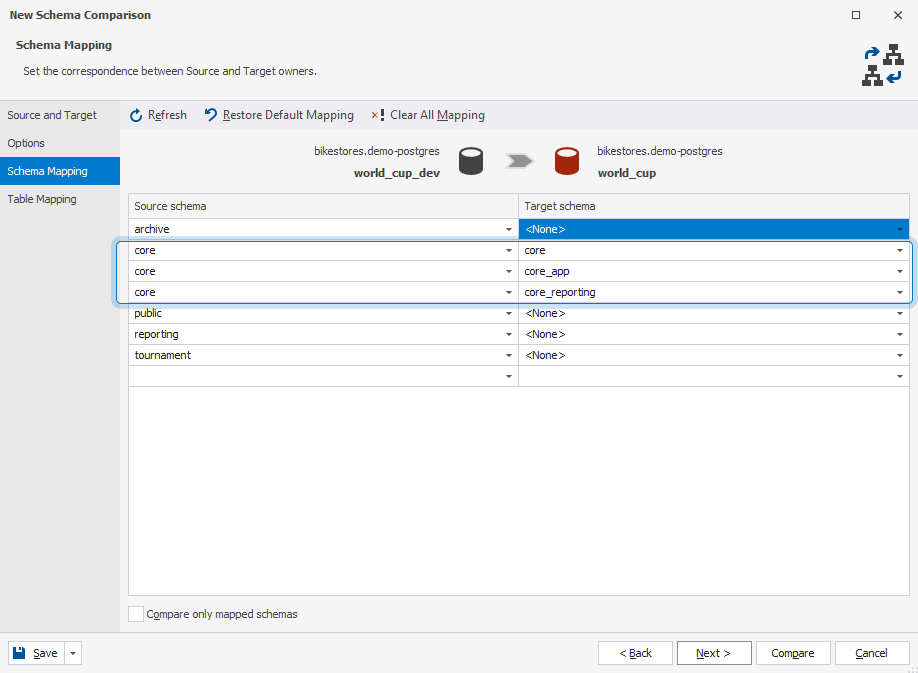Image resolution: width=918 pixels, height=673 pixels.
Task: Click the Cancel button
Action: 872,653
